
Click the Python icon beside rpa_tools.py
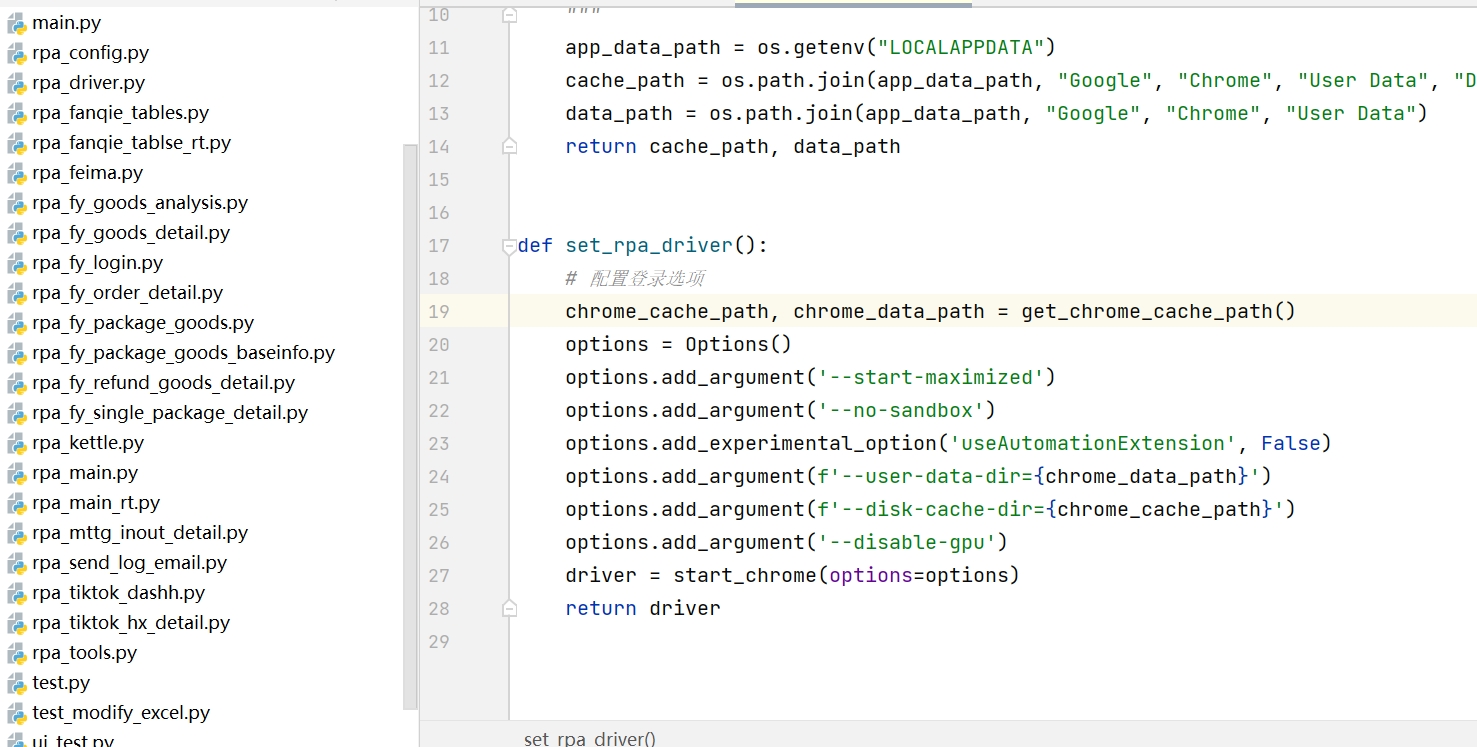point(16,653)
